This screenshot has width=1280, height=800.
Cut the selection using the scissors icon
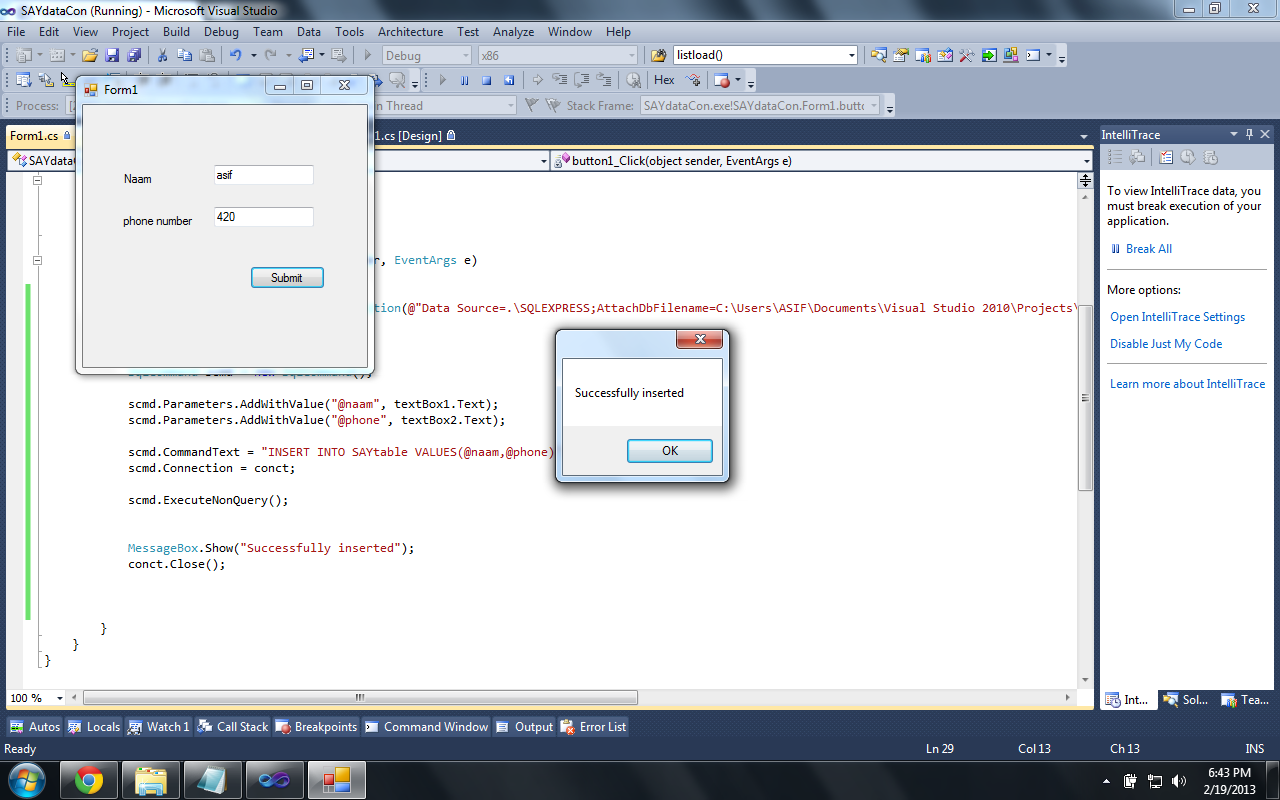(162, 55)
